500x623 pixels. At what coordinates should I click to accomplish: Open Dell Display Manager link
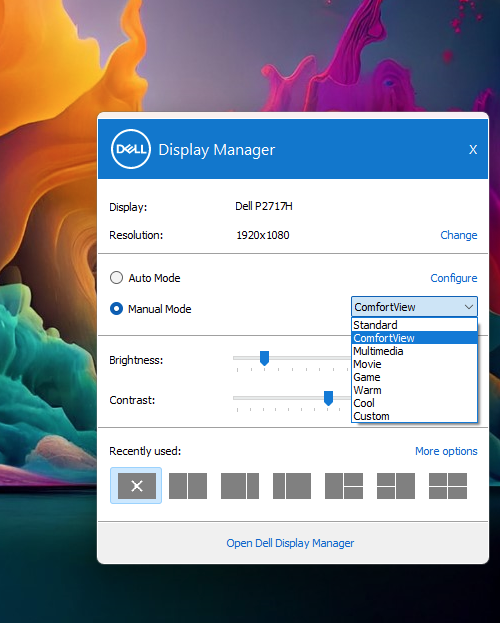pyautogui.click(x=290, y=543)
